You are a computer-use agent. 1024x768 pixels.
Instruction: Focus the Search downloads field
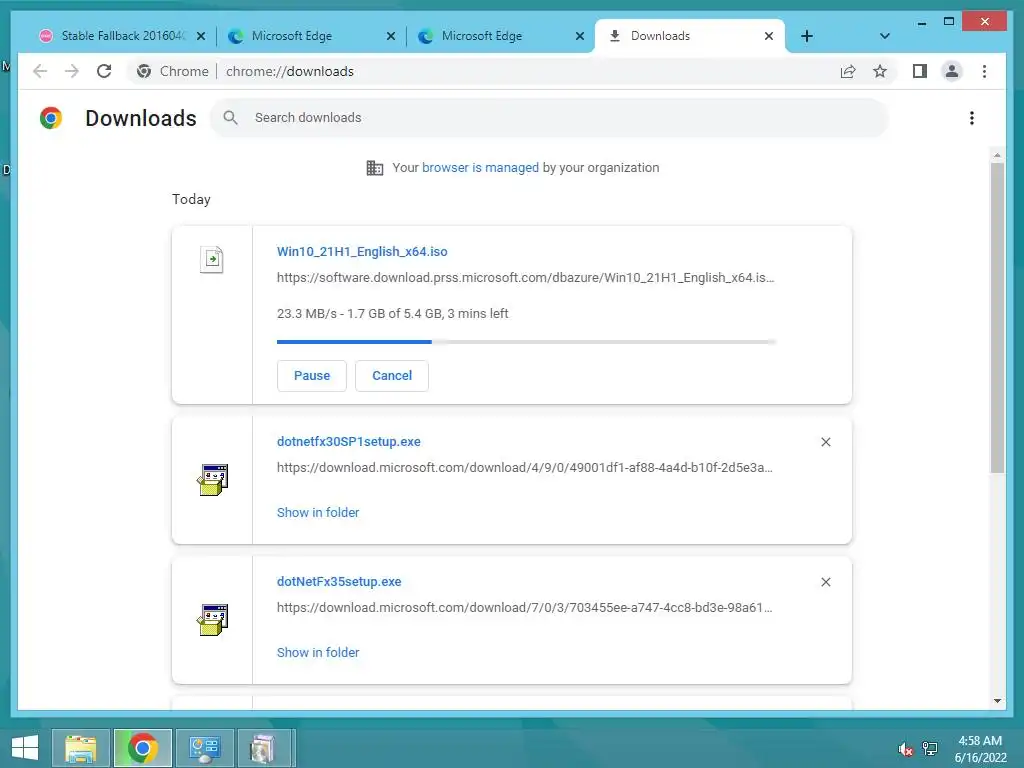(x=549, y=118)
